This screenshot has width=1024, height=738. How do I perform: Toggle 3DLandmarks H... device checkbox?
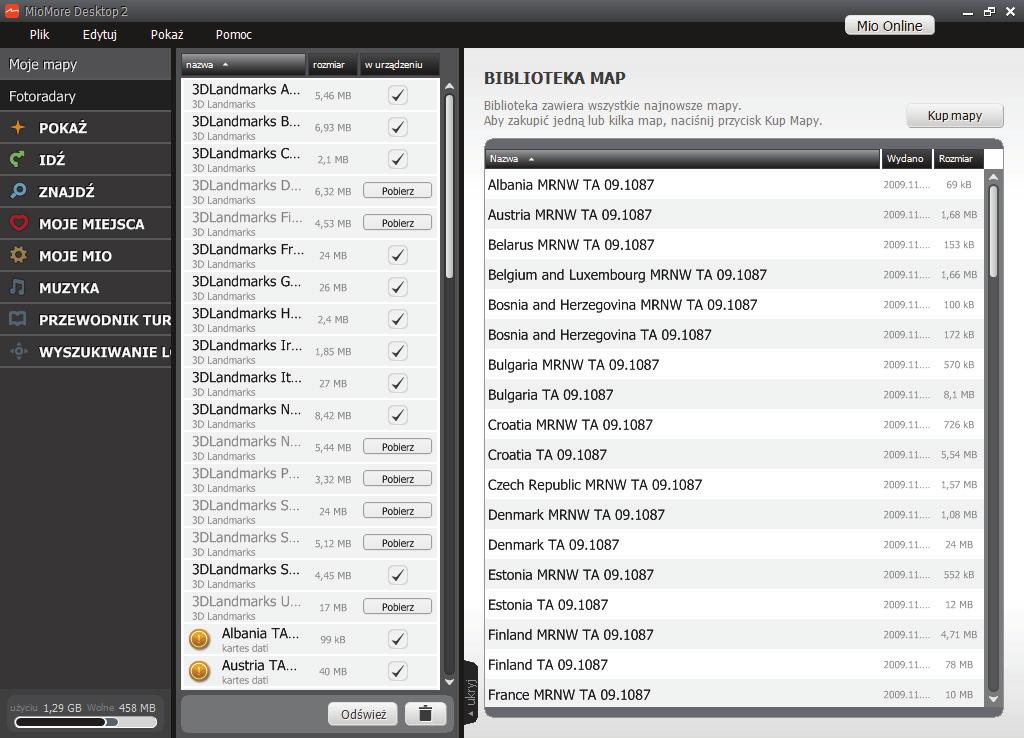pos(398,319)
